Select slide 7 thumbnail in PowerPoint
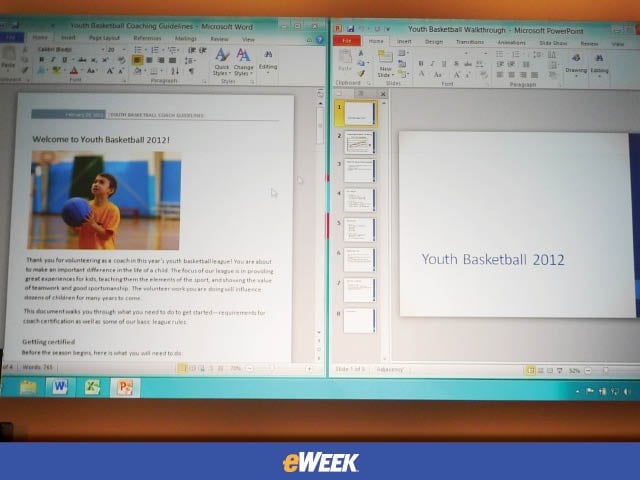Screen dimensions: 640x480 pyautogui.click(x=359, y=290)
